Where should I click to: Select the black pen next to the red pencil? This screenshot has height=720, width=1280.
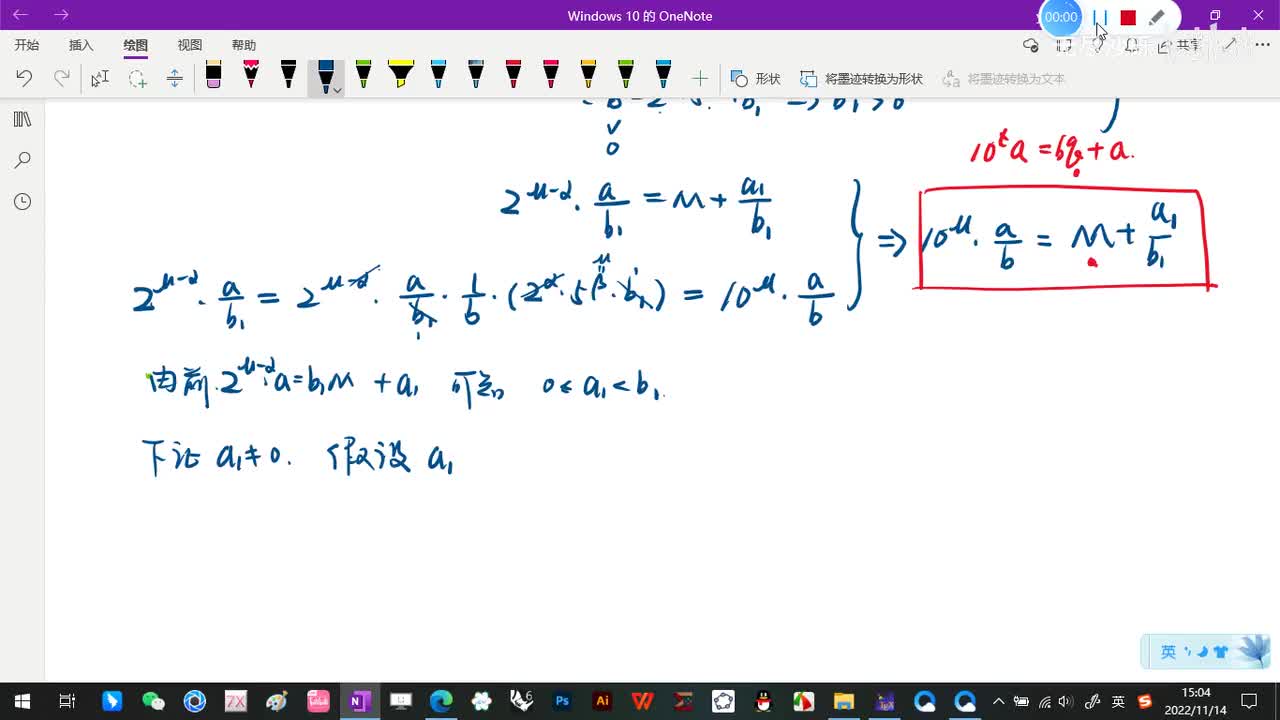click(288, 75)
